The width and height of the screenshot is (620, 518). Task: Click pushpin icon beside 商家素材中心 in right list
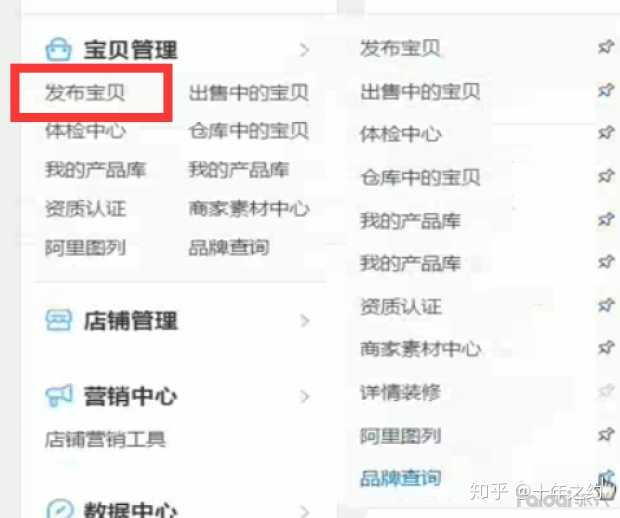pyautogui.click(x=606, y=348)
